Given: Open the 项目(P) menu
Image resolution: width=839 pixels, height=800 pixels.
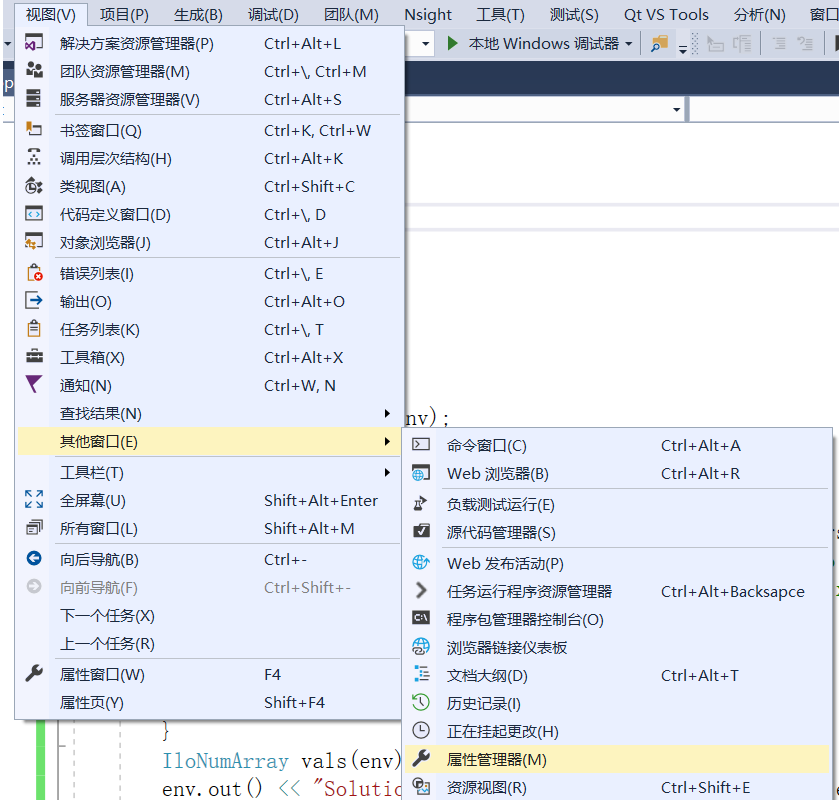Looking at the screenshot, I should [x=124, y=14].
